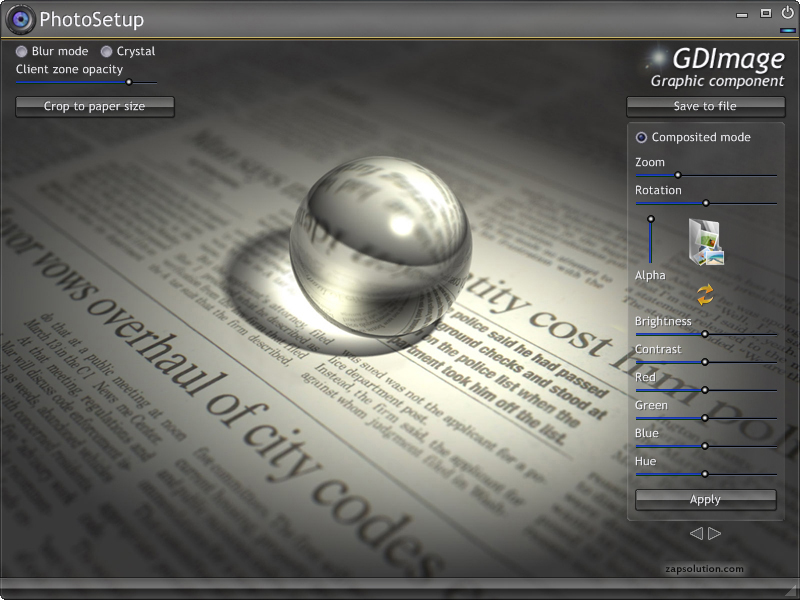
Task: Maximize the PhotoSetup window
Action: pos(765,13)
